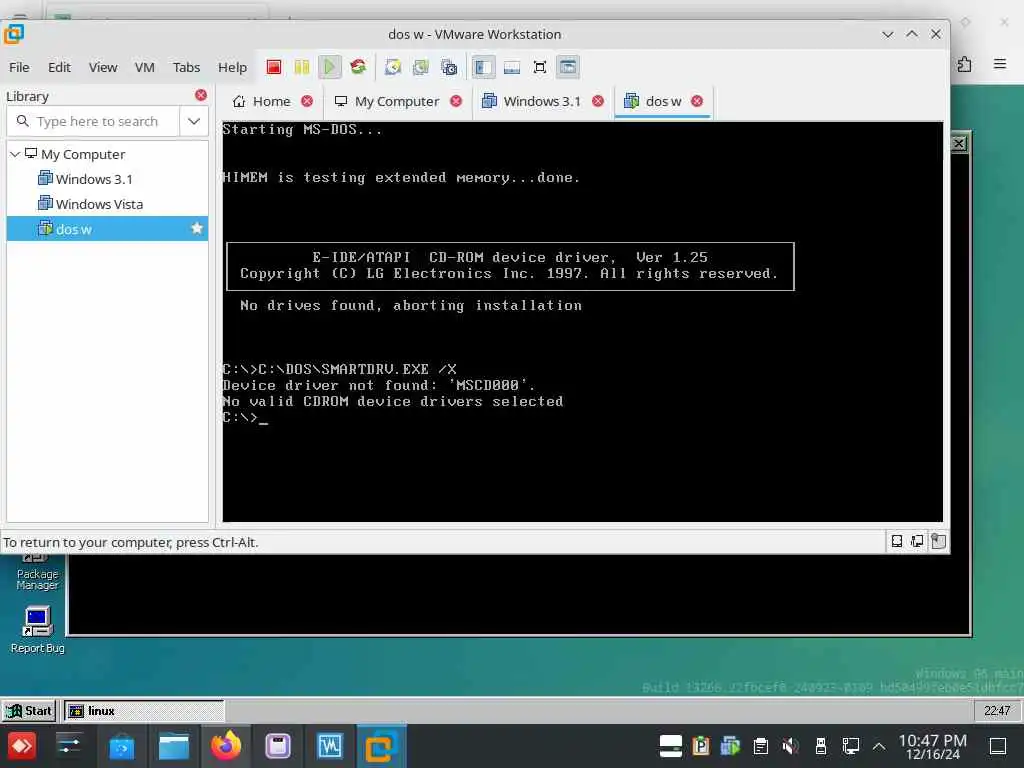Open the Report Bug desktop icon
This screenshot has width=1024, height=768.
click(x=37, y=630)
